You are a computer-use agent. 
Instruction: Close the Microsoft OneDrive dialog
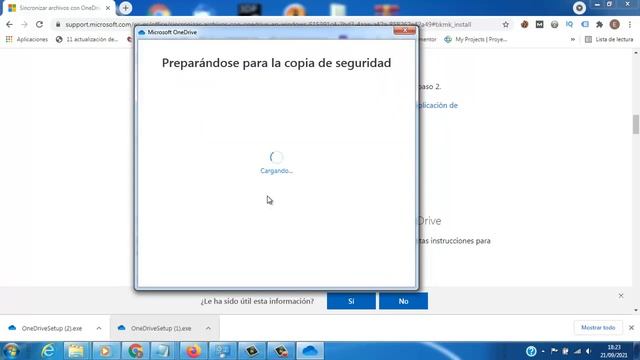point(404,31)
